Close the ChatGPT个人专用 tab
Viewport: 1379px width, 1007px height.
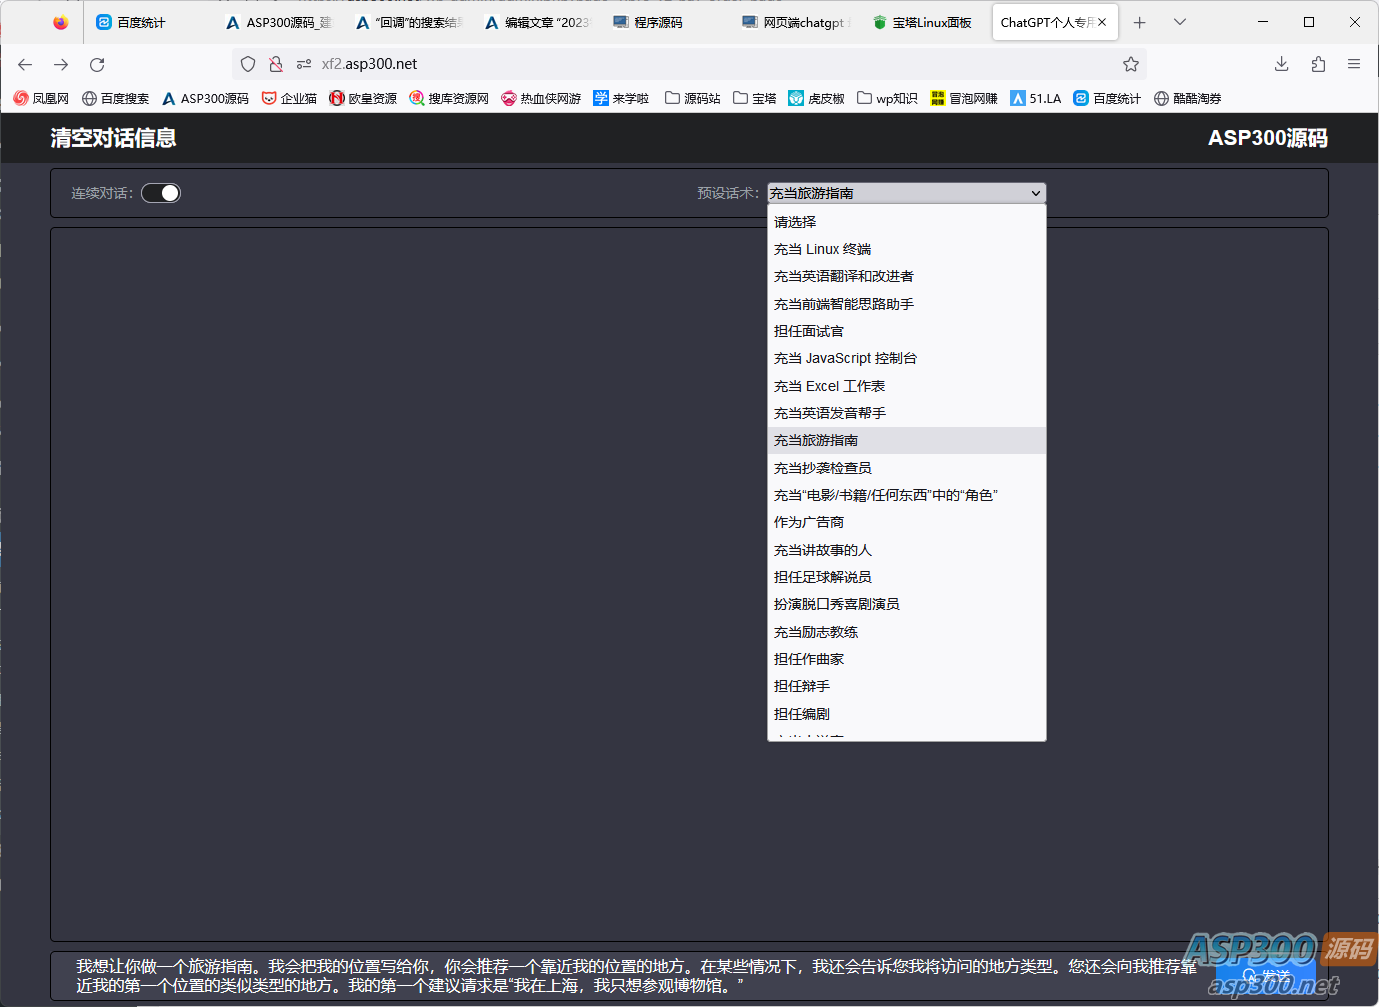pos(1102,22)
